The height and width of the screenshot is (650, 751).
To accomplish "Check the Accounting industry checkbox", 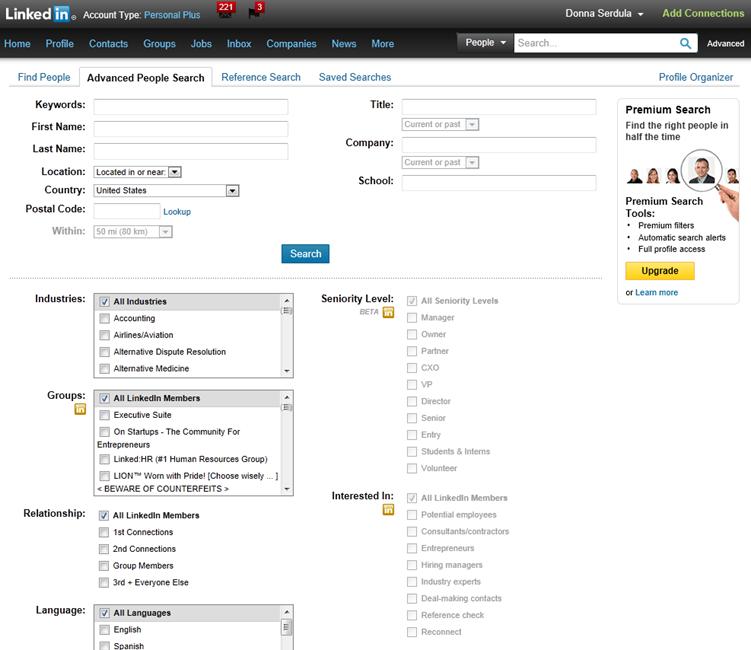I will coord(105,319).
